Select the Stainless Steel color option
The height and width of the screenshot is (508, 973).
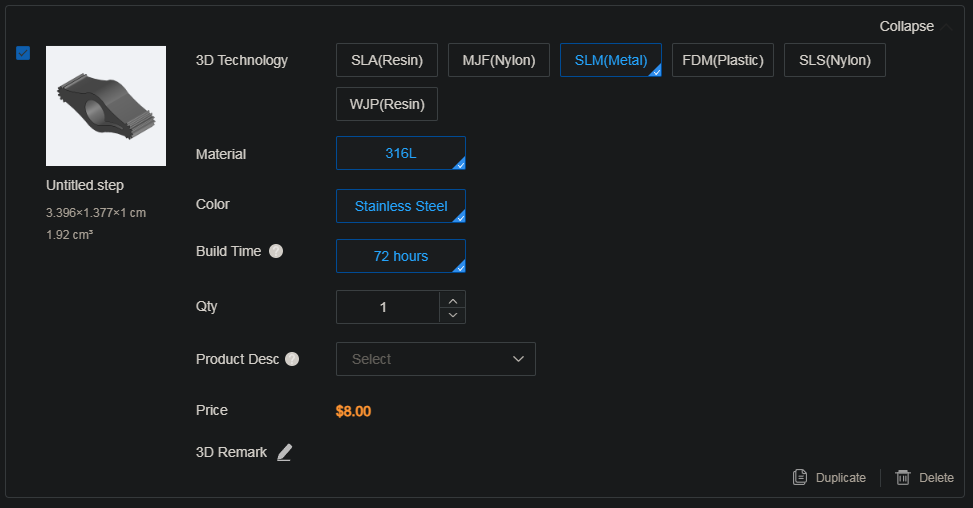coord(400,206)
